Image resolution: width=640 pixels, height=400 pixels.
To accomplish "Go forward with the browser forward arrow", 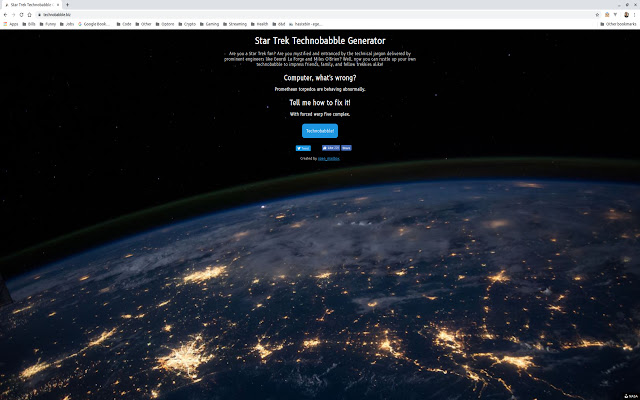I will click(13, 15).
